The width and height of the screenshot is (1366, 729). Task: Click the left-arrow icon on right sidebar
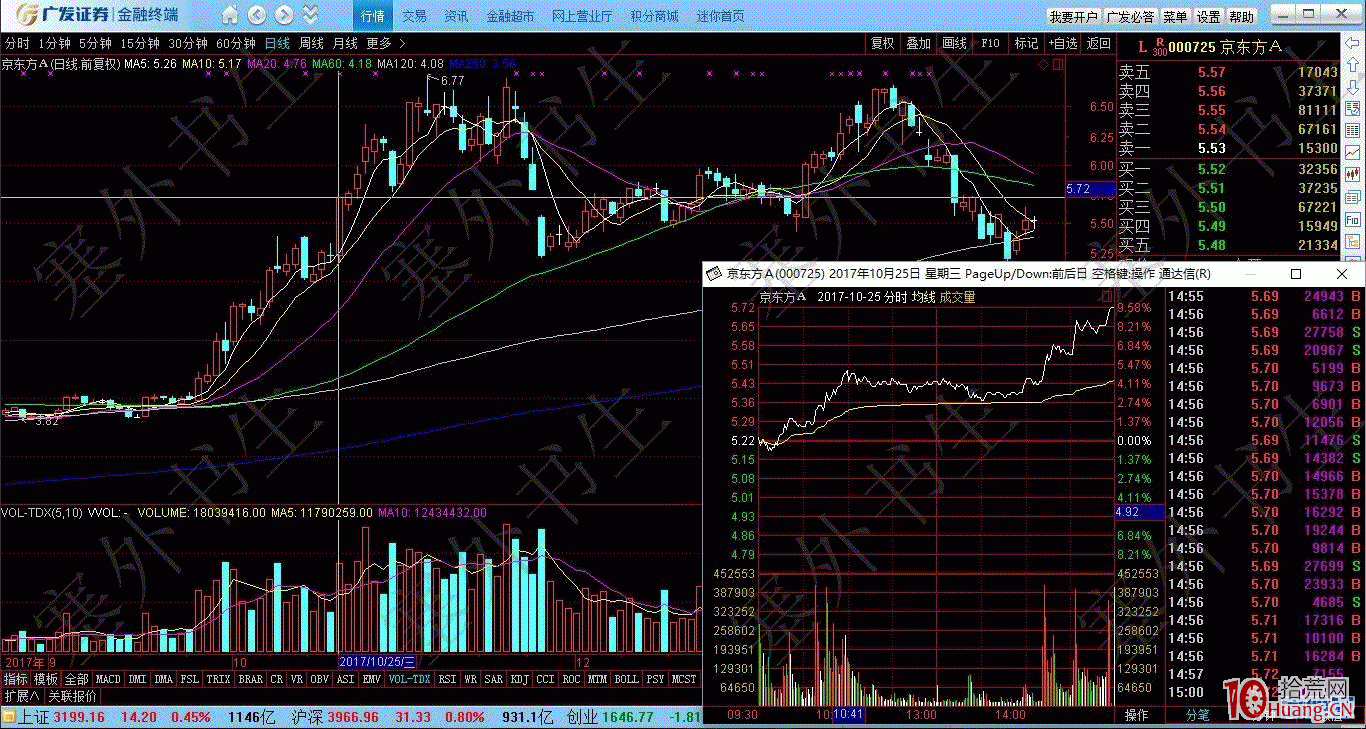tap(1351, 44)
